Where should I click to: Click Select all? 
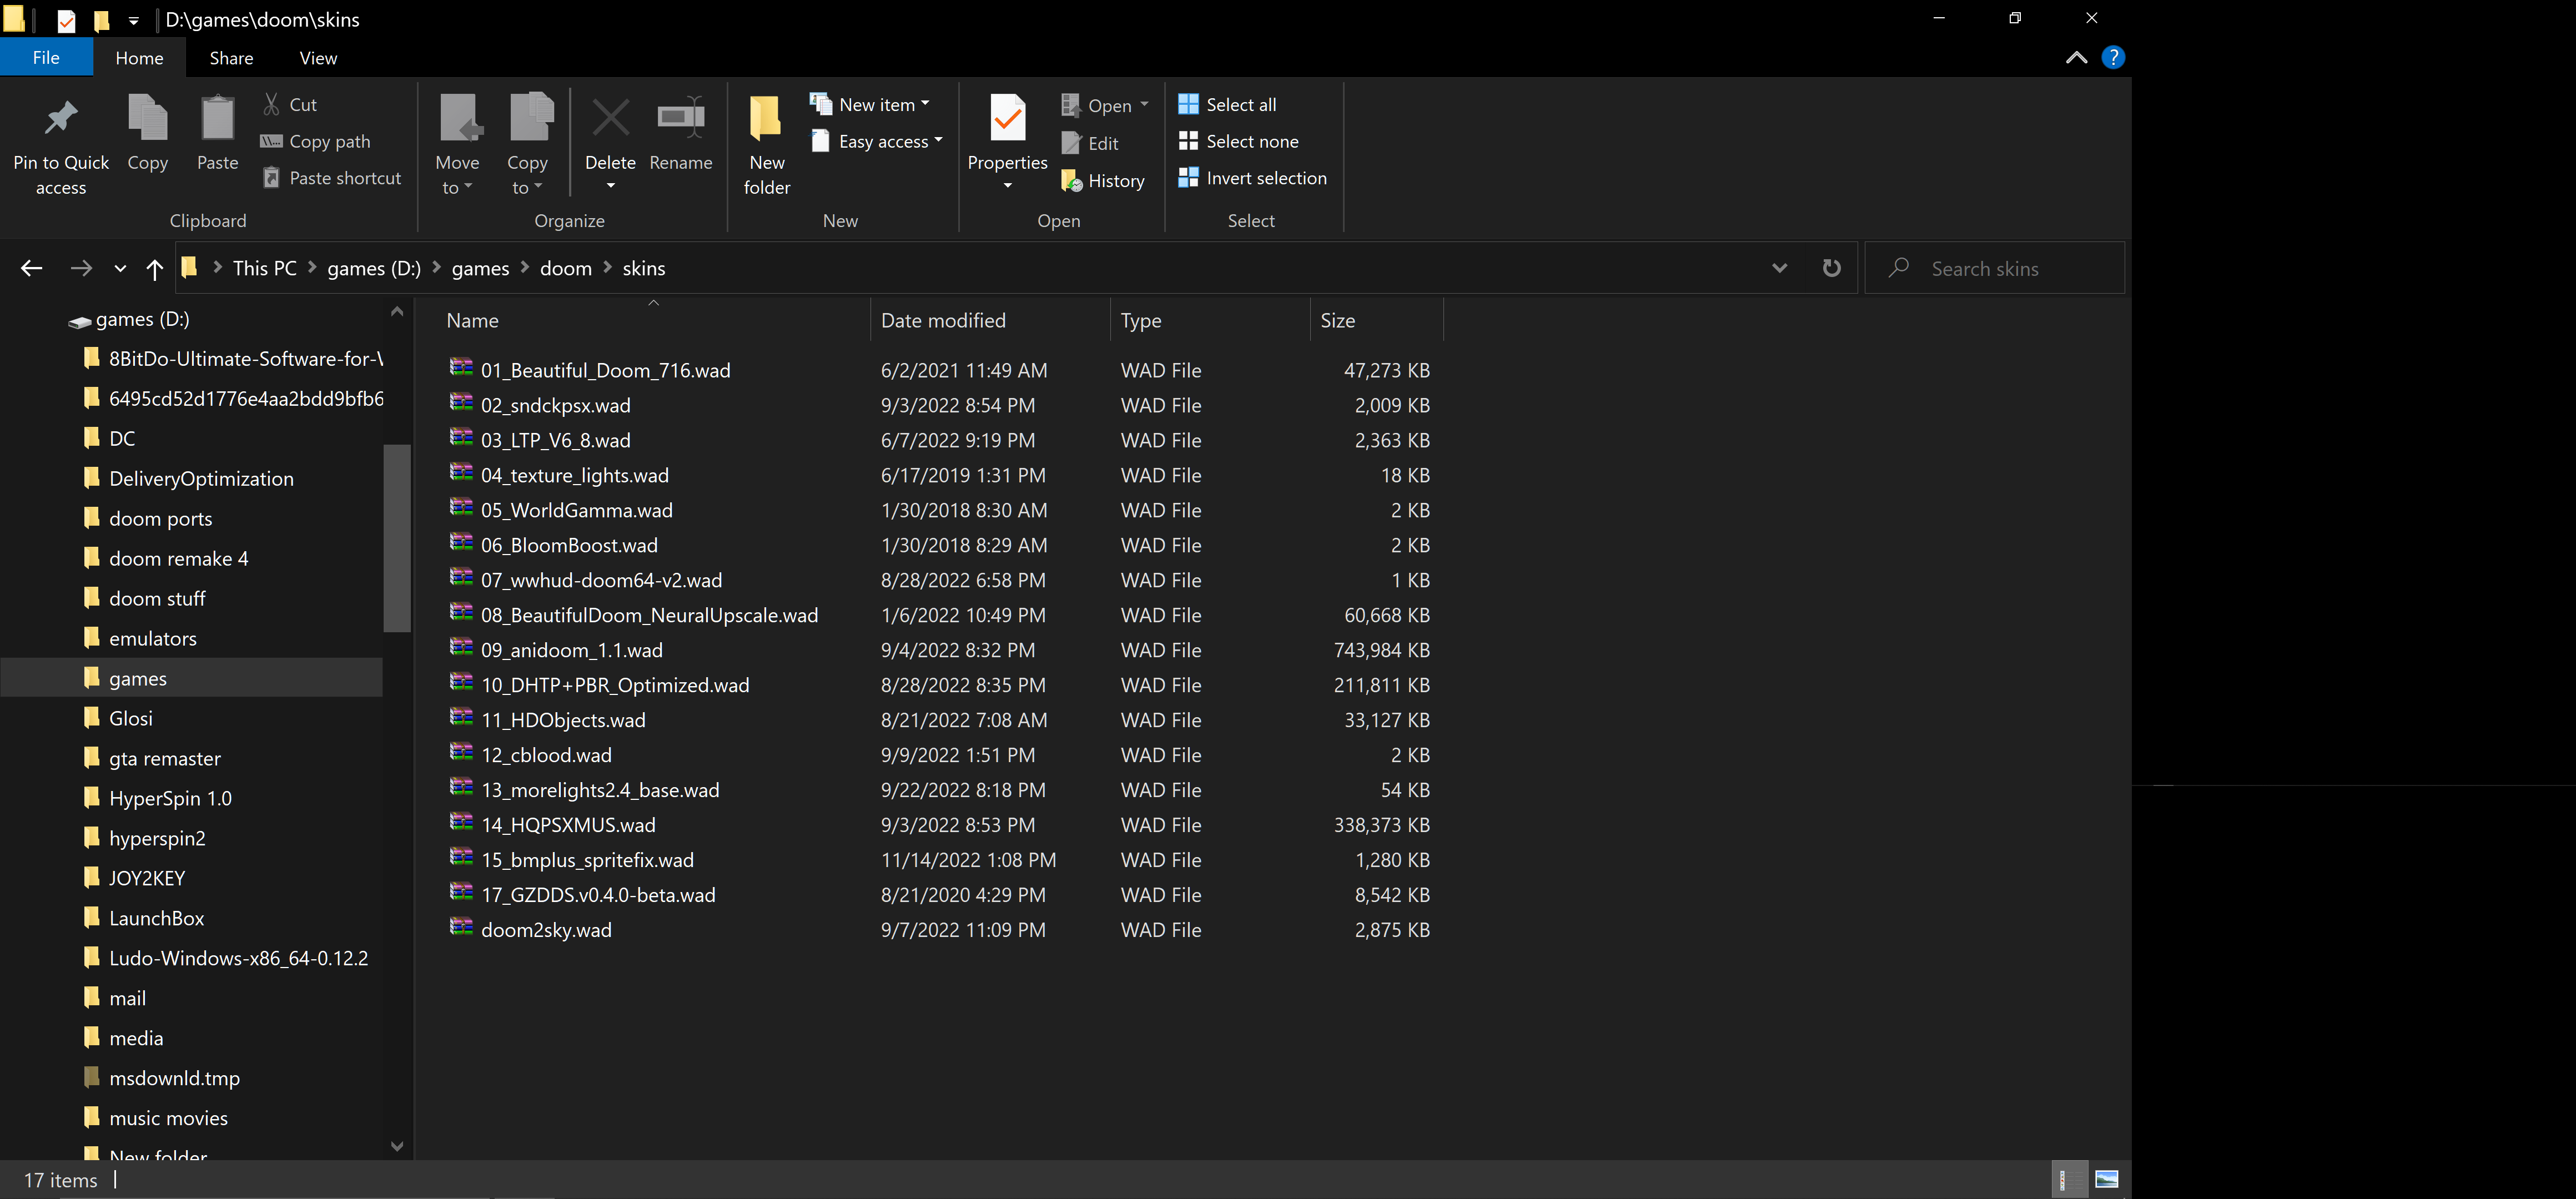[x=1227, y=104]
